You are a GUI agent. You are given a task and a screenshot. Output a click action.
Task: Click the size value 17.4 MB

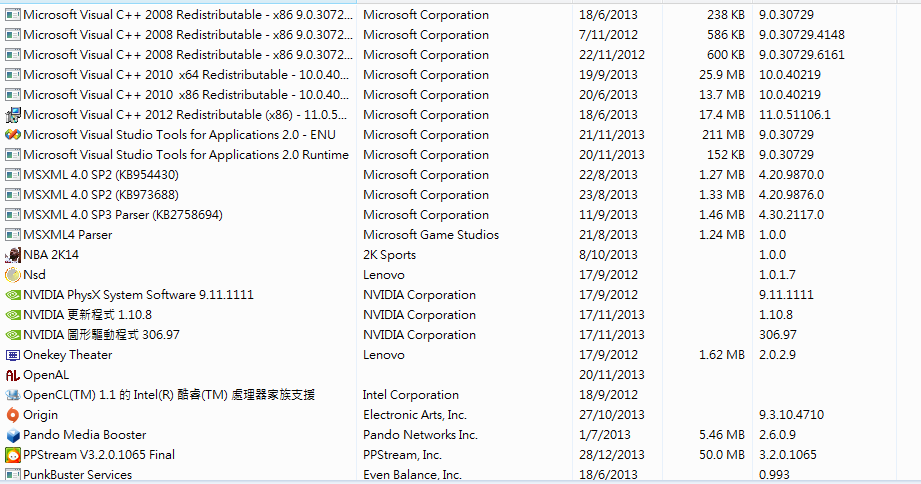(722, 115)
